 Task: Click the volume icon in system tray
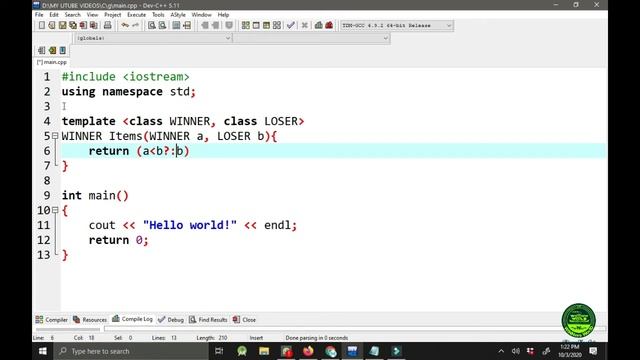[516, 351]
